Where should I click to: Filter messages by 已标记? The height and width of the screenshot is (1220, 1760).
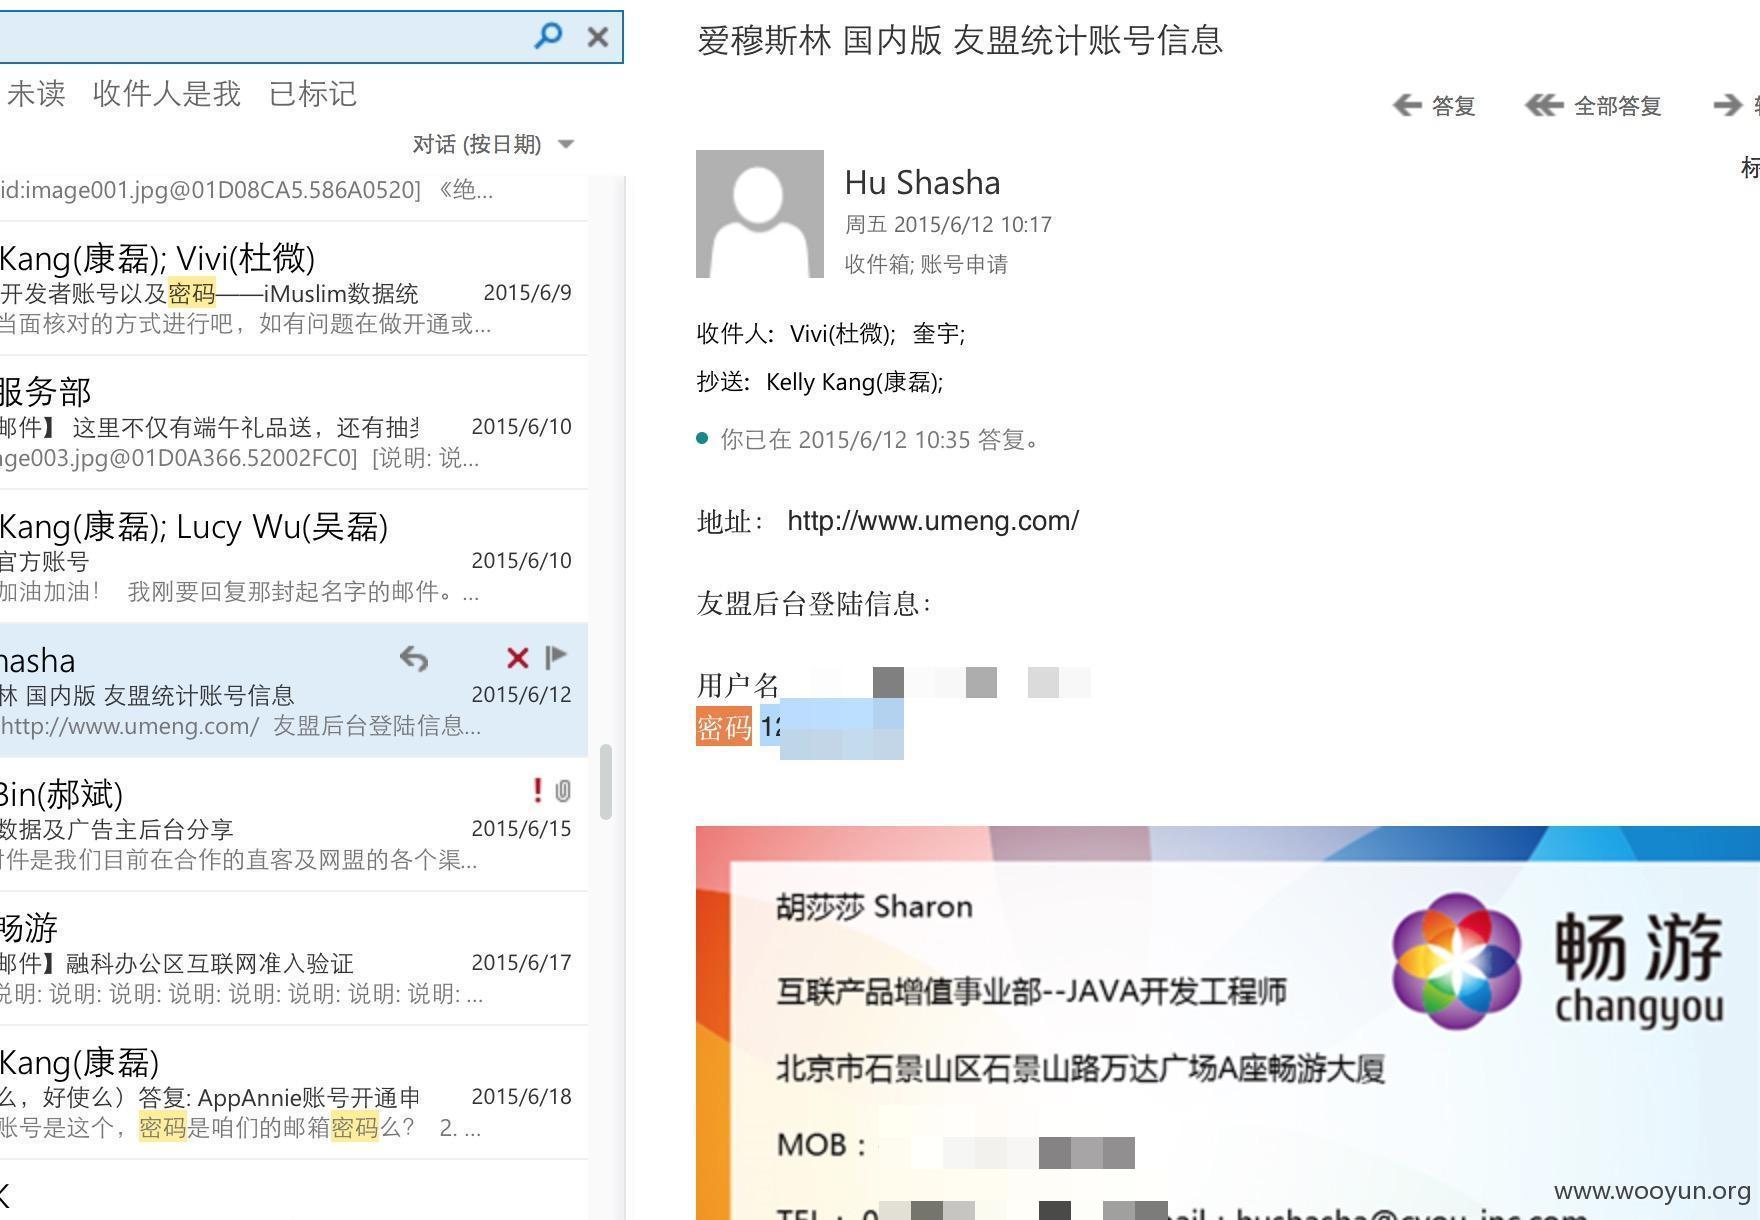(313, 94)
